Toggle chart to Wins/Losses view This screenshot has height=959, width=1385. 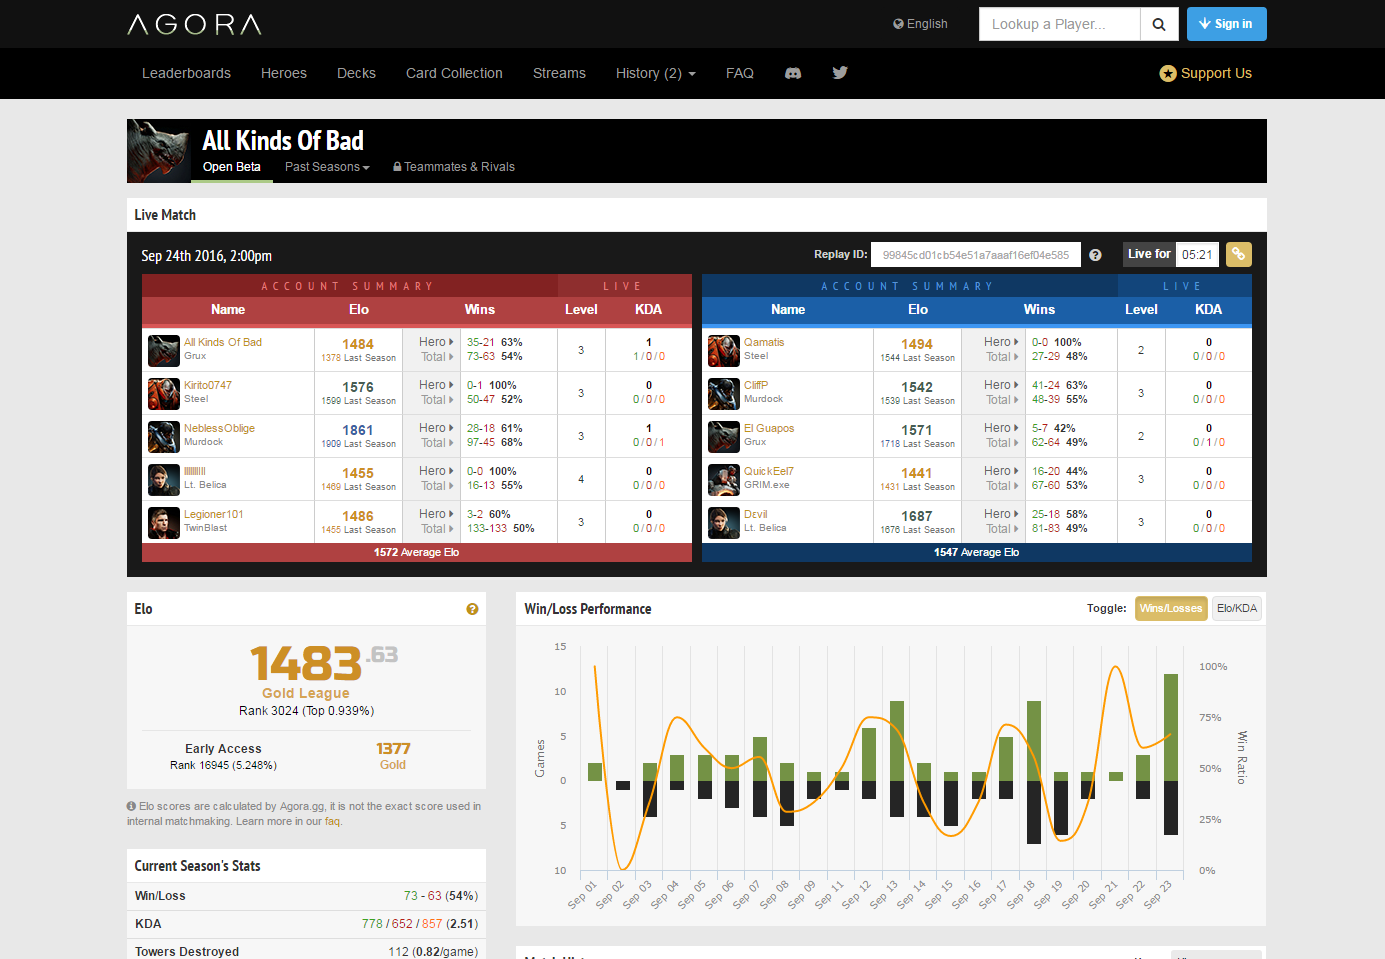pyautogui.click(x=1170, y=608)
